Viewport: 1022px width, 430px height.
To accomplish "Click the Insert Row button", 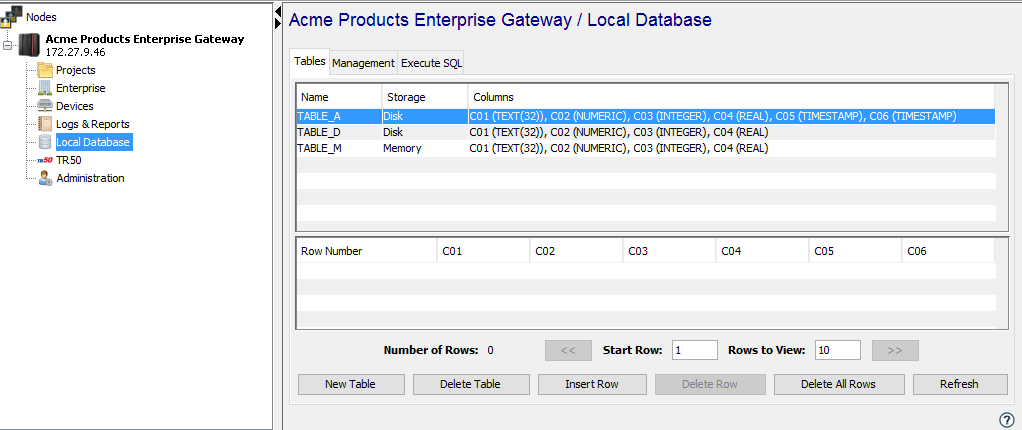I will point(592,384).
